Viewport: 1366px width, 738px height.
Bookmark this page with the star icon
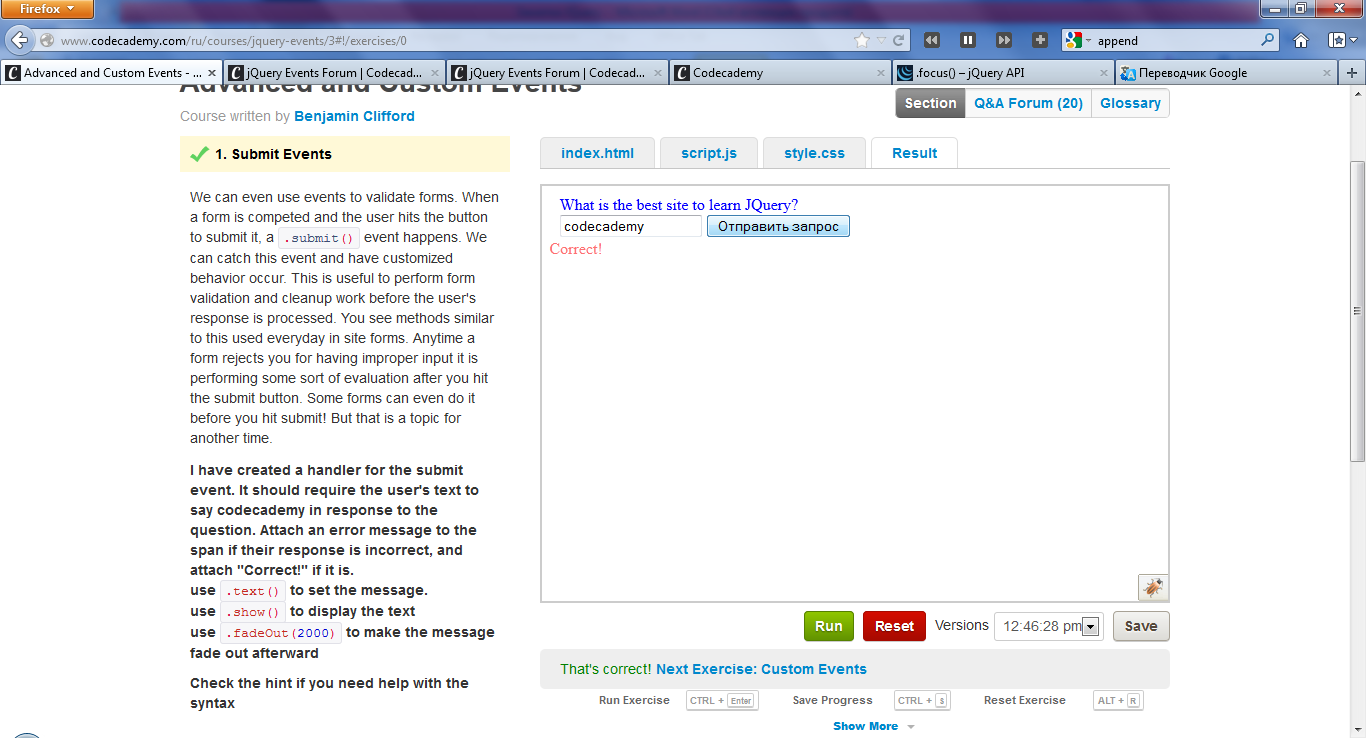pyautogui.click(x=862, y=41)
